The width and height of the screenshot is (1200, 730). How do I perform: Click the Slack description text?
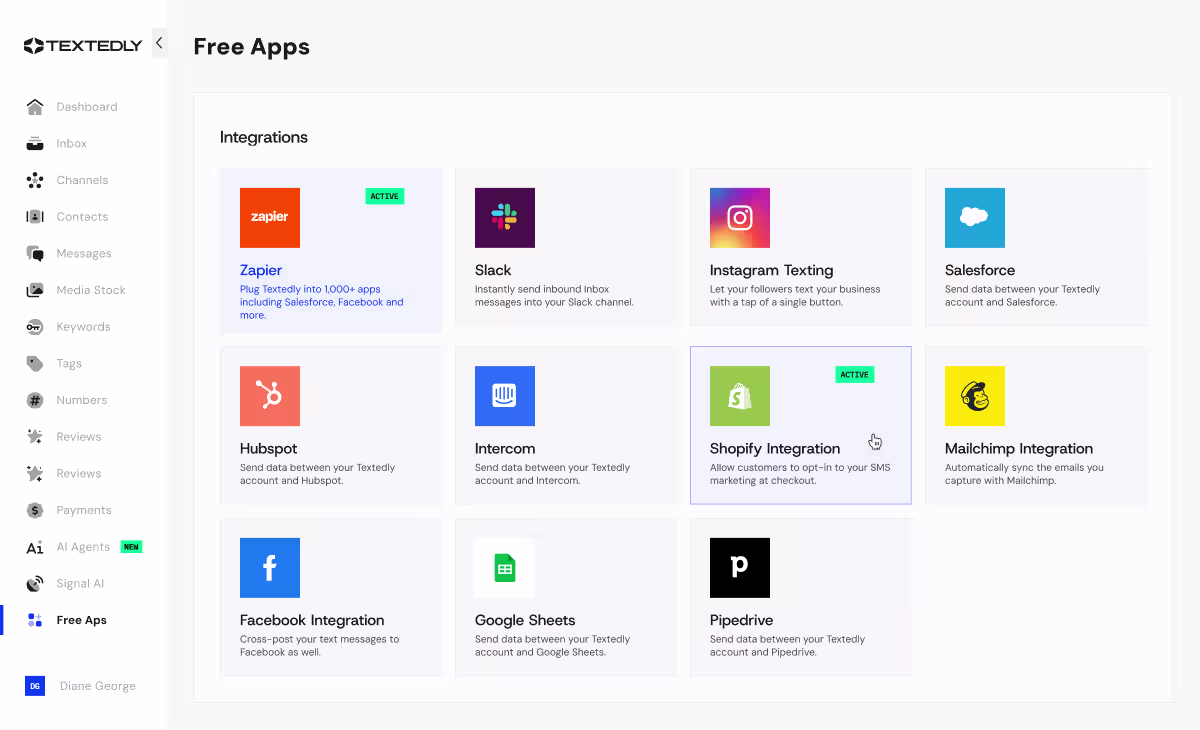[x=554, y=296]
